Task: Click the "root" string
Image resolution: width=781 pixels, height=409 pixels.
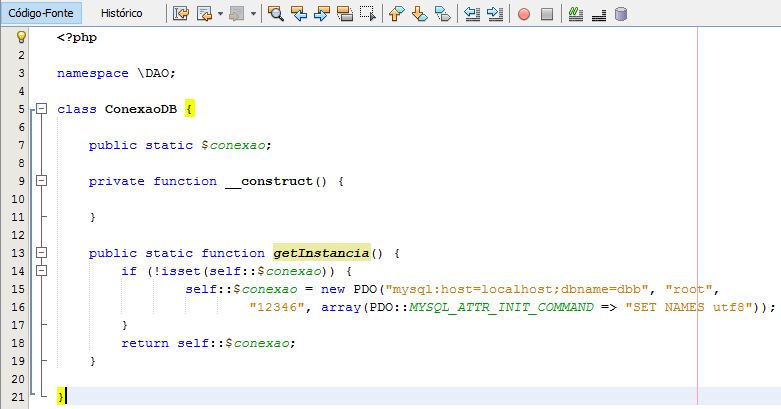Action: coord(689,289)
